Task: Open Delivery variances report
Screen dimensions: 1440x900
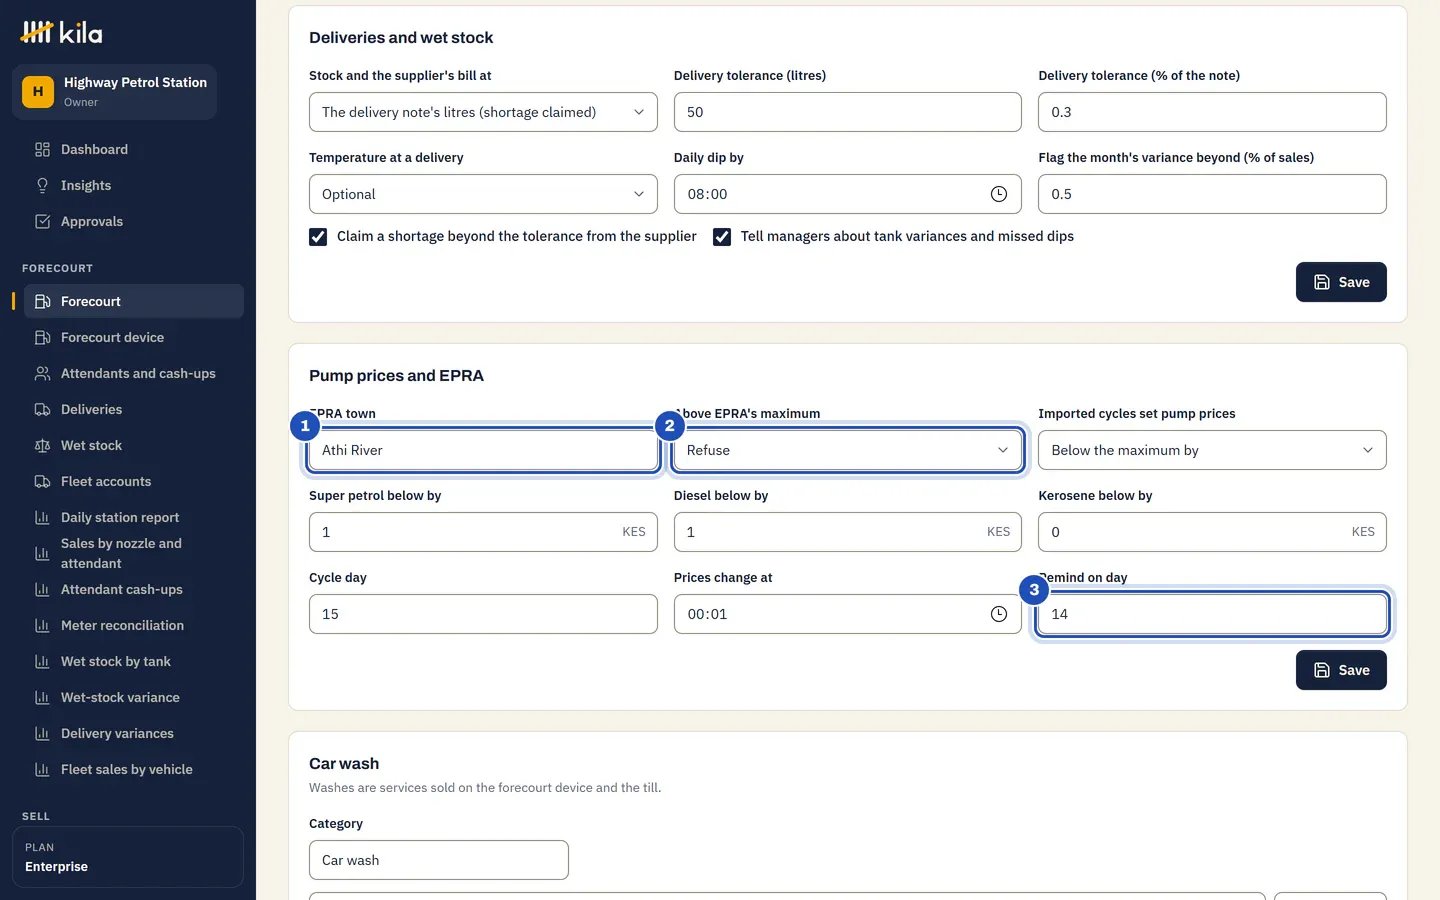Action: (134, 733)
